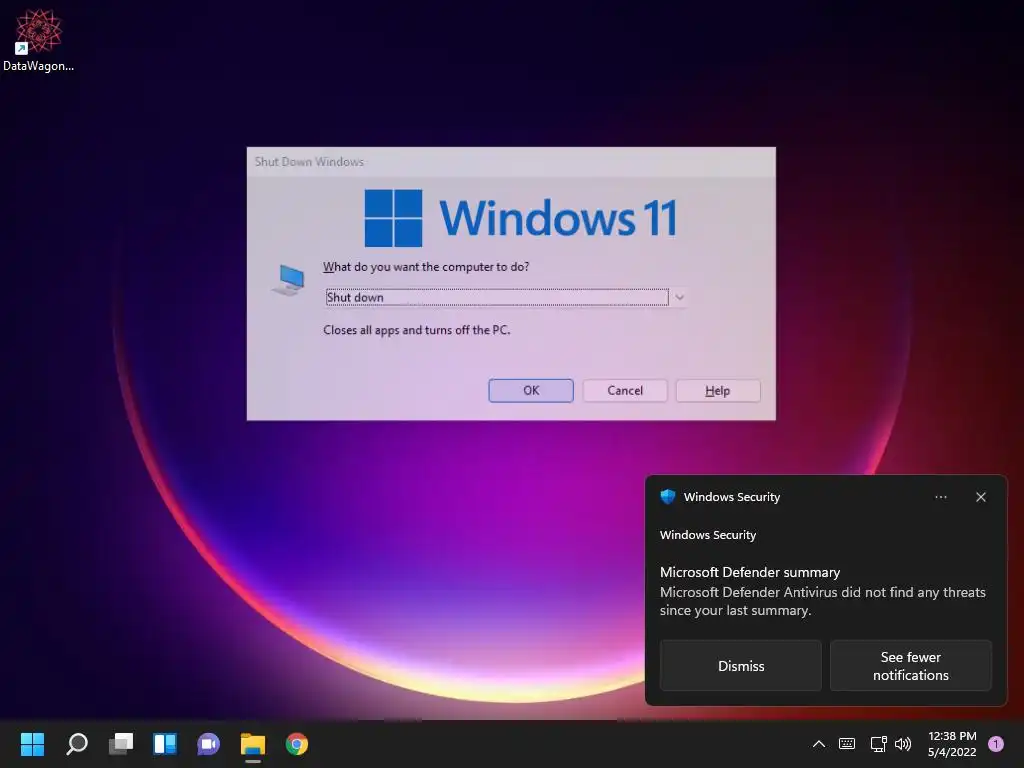The height and width of the screenshot is (768, 1024).
Task: Launch Google Chrome from taskbar
Action: tap(296, 744)
